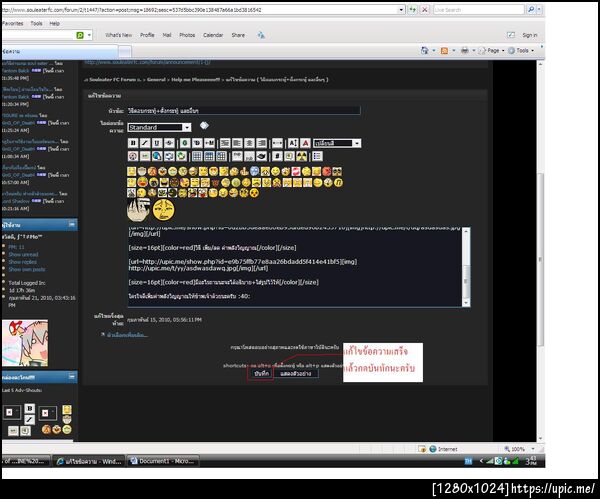Screen dimensions: 600x499
Task: Open the Show own posts link
Action: click(x=27, y=269)
